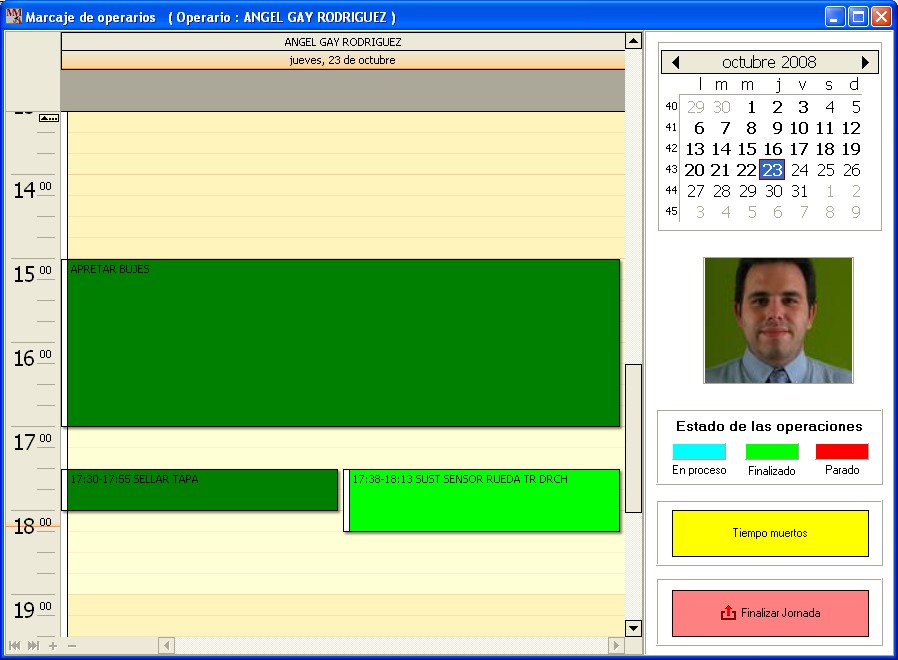Select October 1 in the calendar

(751, 107)
